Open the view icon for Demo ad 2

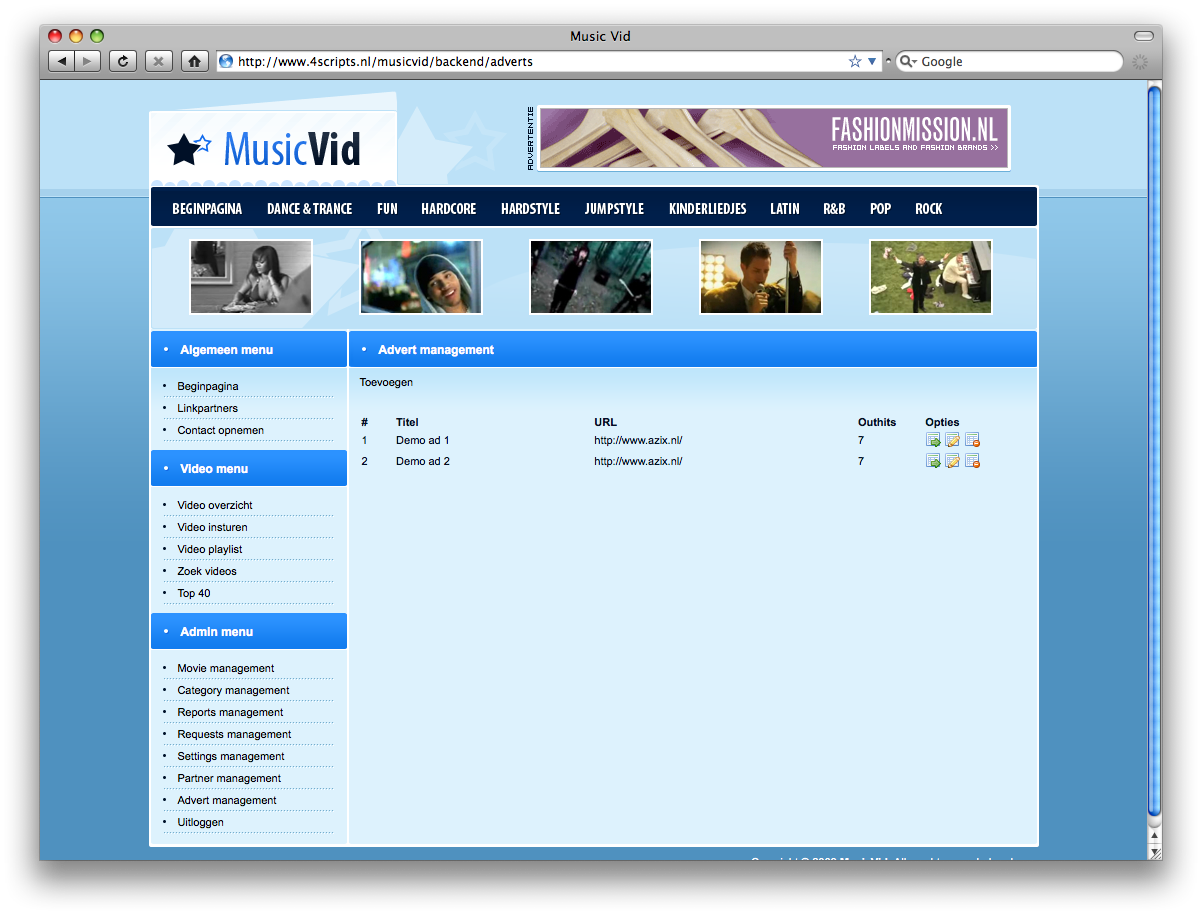932,461
